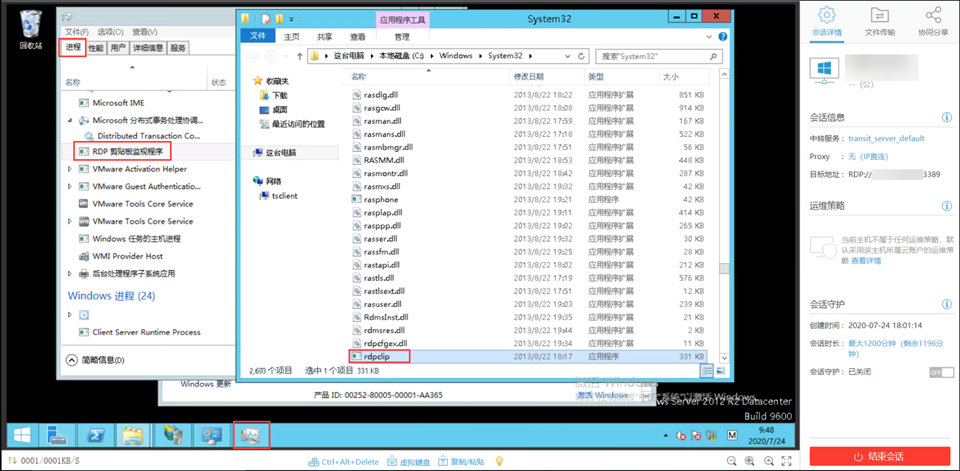Click the search magnifier in System32 search box
The image size is (960, 471).
click(x=712, y=56)
